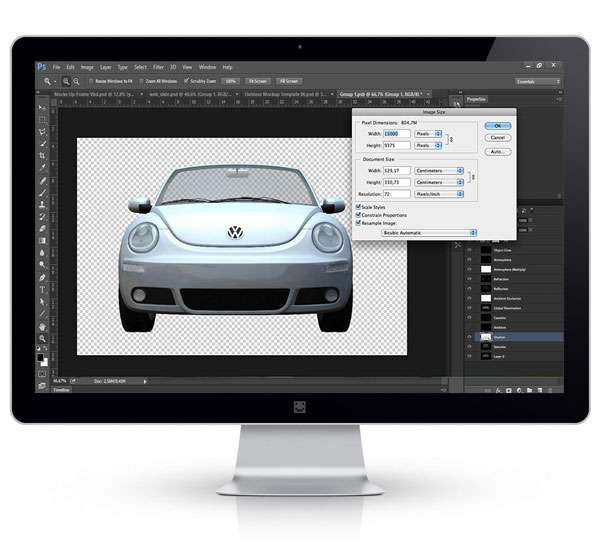Select the Path Selection tool
600x547 pixels.
(x=42, y=302)
